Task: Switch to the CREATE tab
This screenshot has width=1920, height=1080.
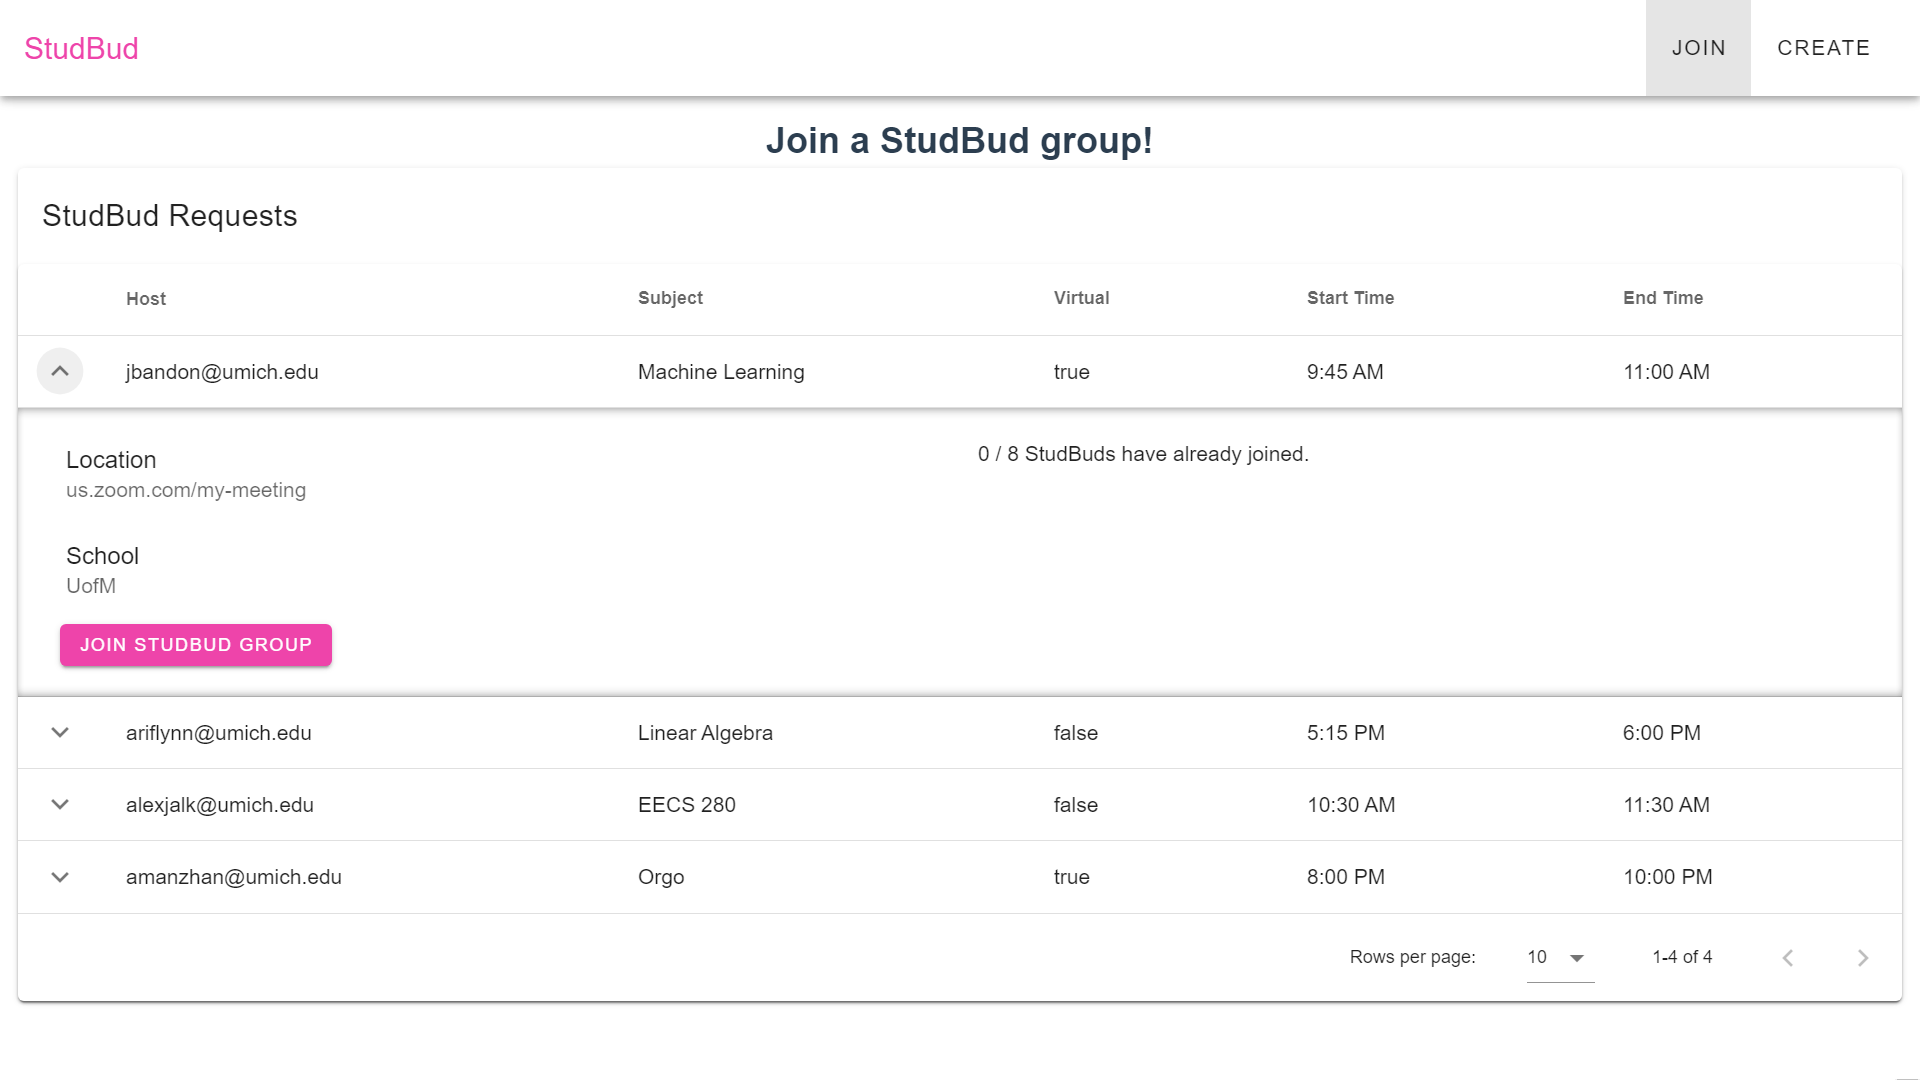Action: tap(1823, 48)
